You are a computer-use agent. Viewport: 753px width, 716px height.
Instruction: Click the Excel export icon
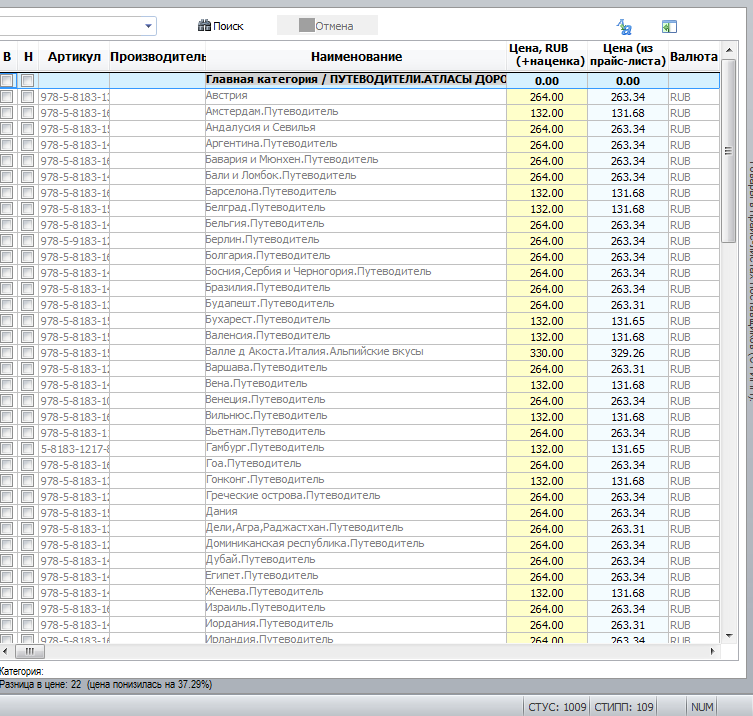tap(669, 26)
